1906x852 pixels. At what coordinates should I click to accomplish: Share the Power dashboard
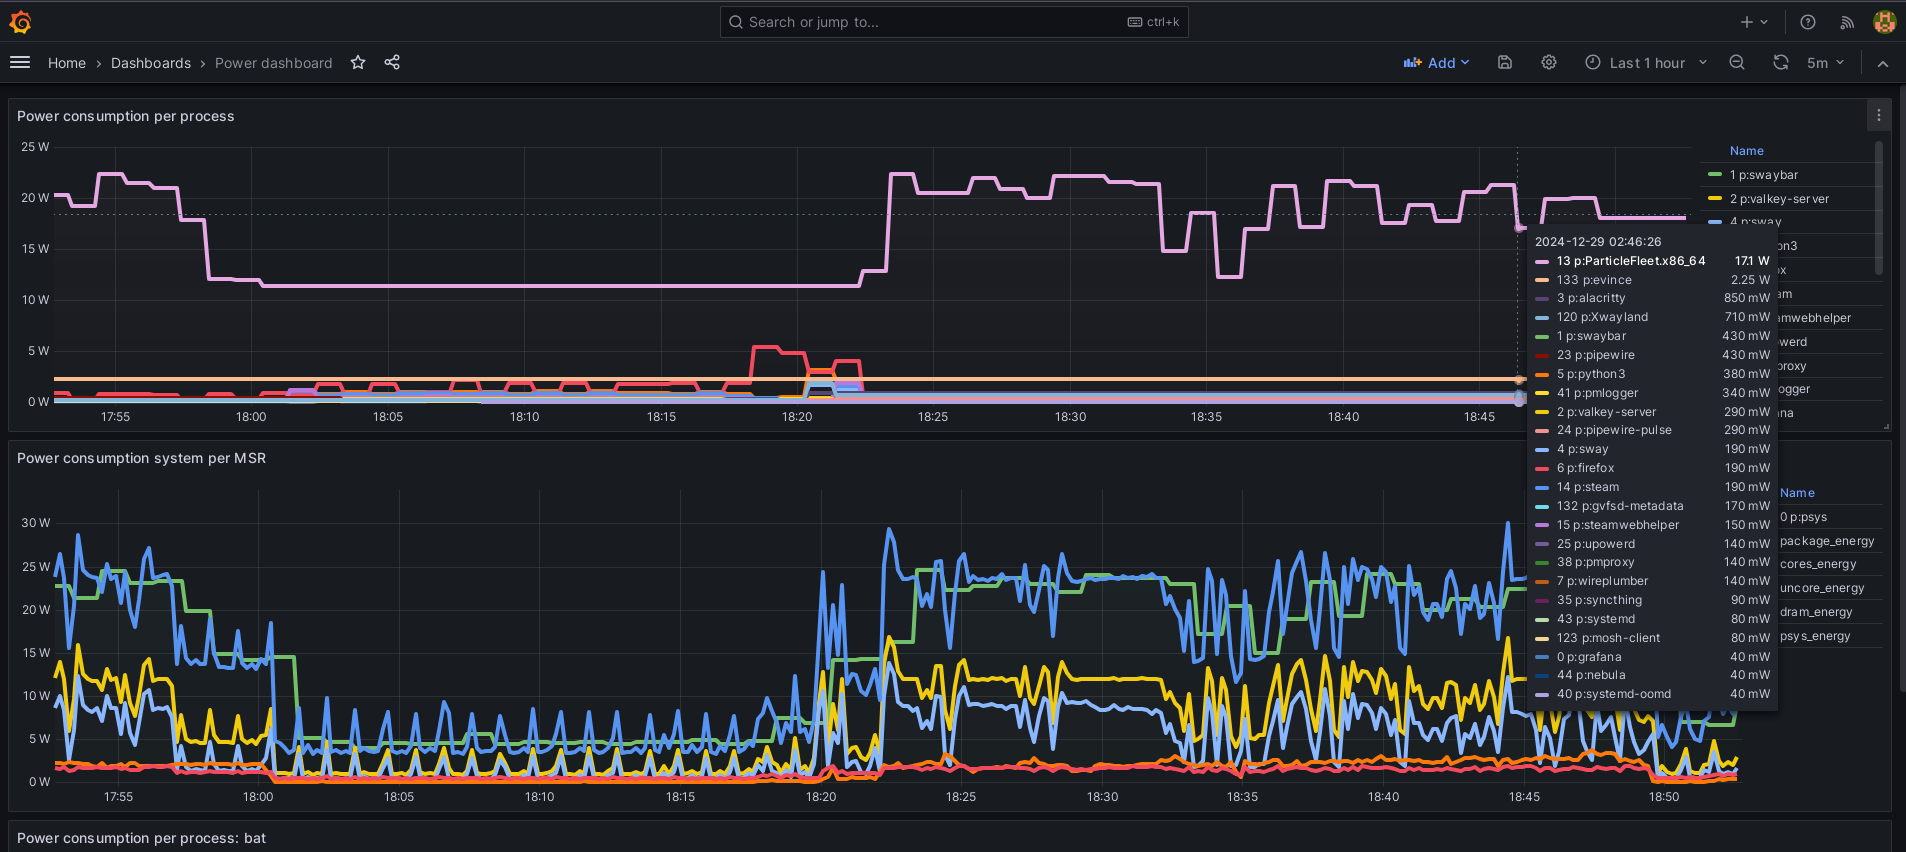click(x=392, y=62)
